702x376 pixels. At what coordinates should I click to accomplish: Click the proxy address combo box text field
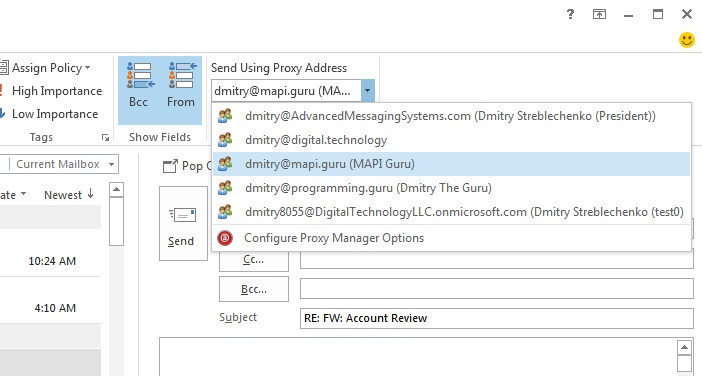(287, 91)
